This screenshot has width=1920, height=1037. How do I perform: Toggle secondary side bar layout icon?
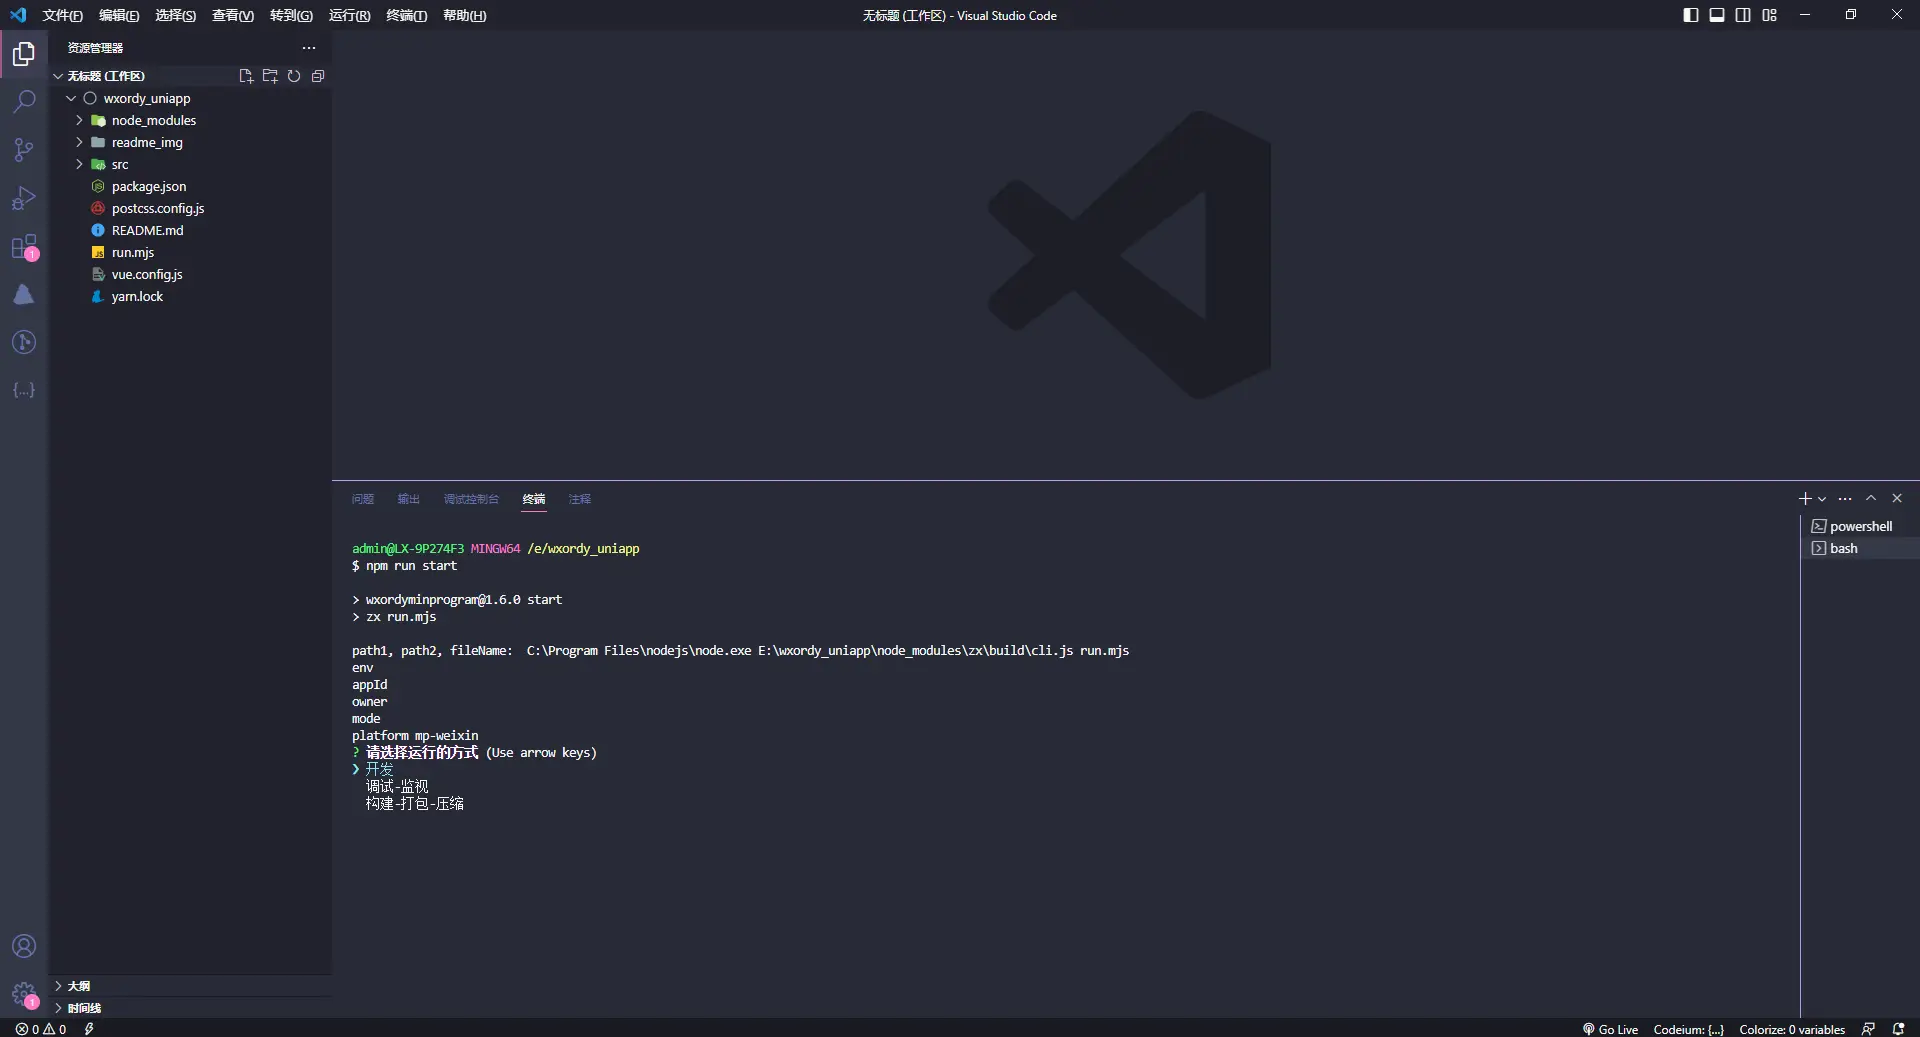pyautogui.click(x=1743, y=15)
